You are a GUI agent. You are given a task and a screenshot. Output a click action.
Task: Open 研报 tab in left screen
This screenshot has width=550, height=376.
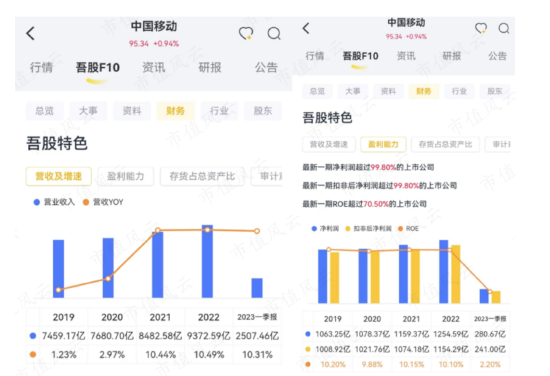[x=210, y=67]
